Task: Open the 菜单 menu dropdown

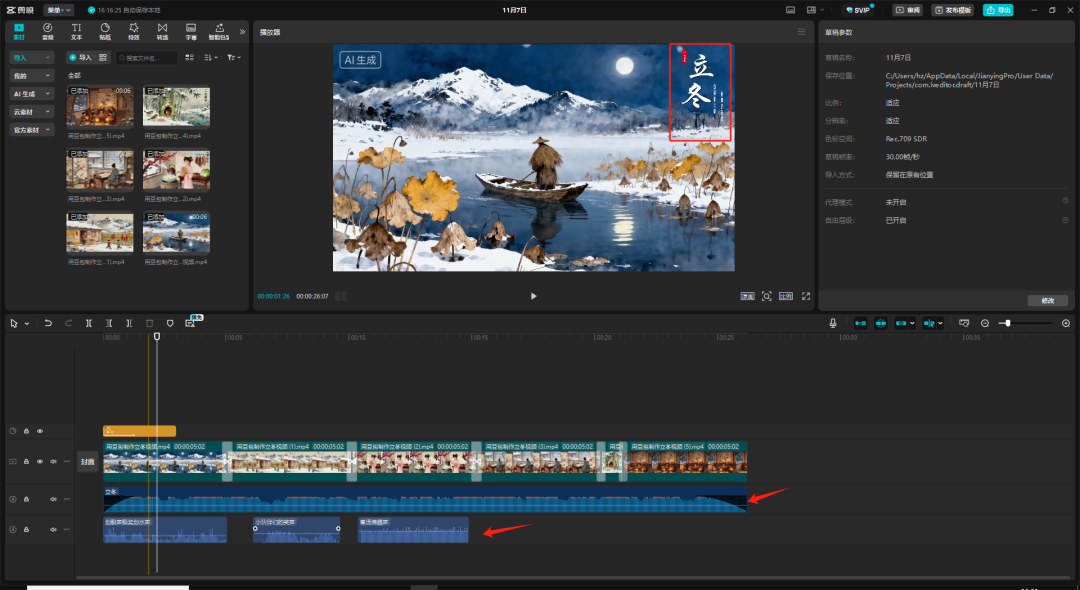Action: click(x=58, y=10)
